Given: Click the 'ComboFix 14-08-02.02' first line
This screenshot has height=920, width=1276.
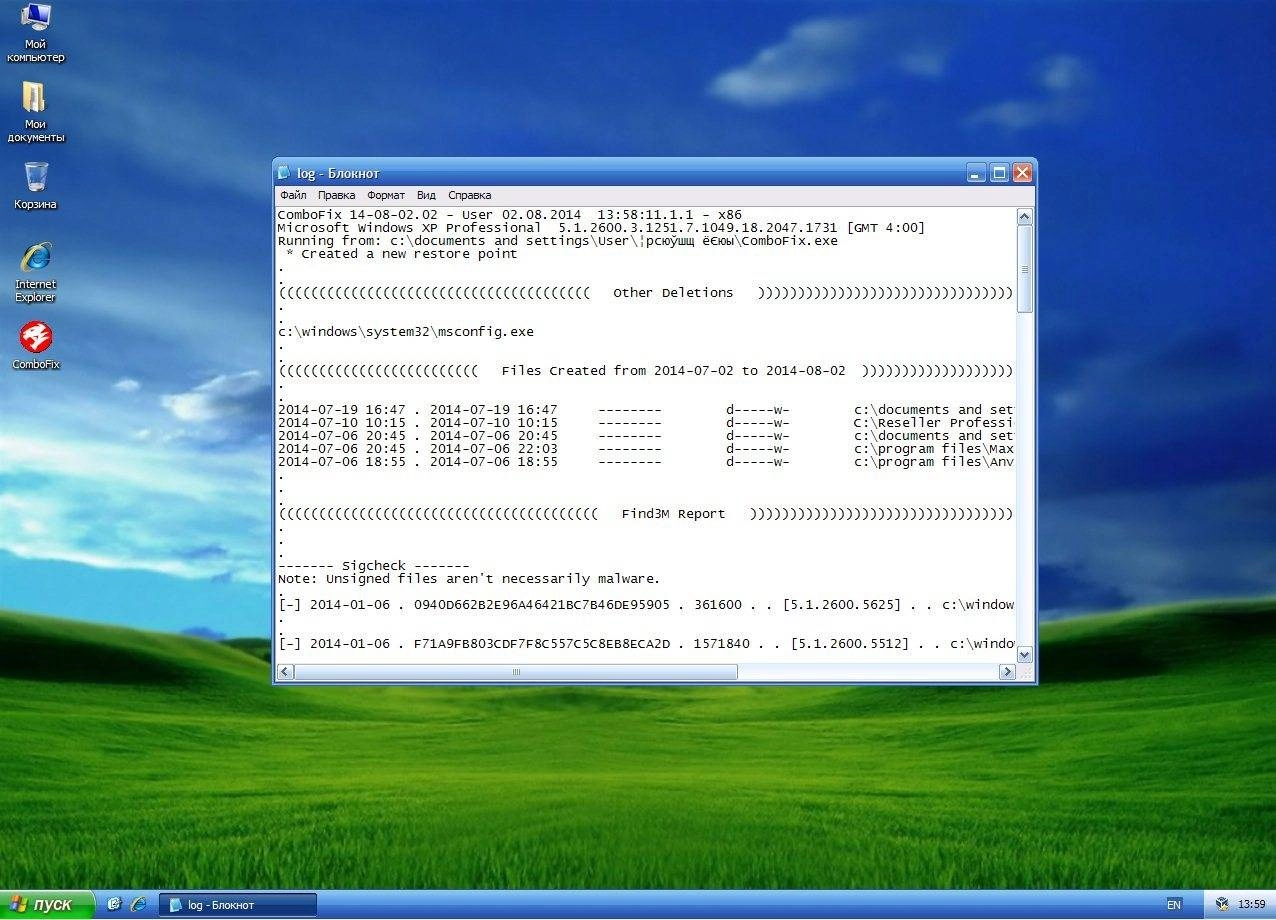Looking at the screenshot, I should pyautogui.click(x=510, y=215).
